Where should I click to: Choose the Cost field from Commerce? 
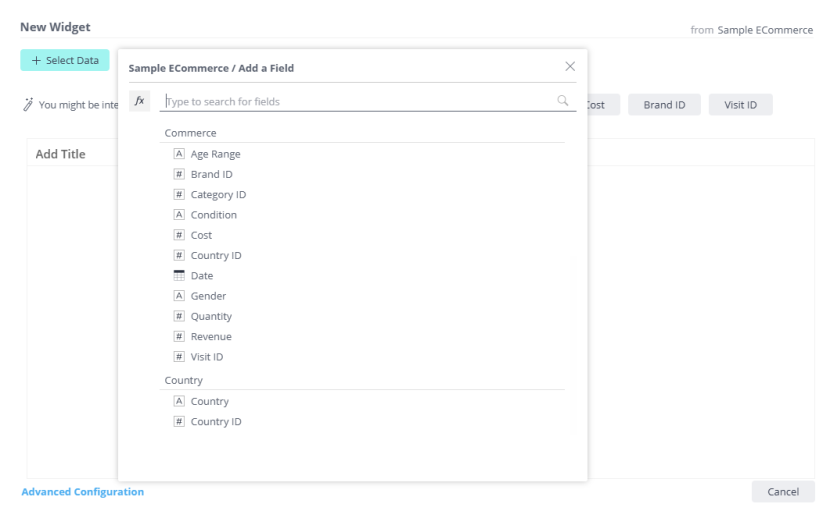201,235
